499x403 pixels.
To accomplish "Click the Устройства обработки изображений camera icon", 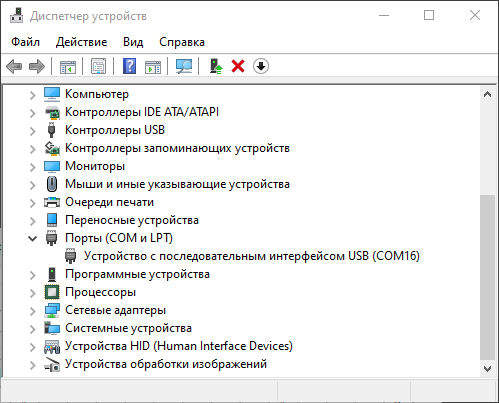I will coord(52,364).
